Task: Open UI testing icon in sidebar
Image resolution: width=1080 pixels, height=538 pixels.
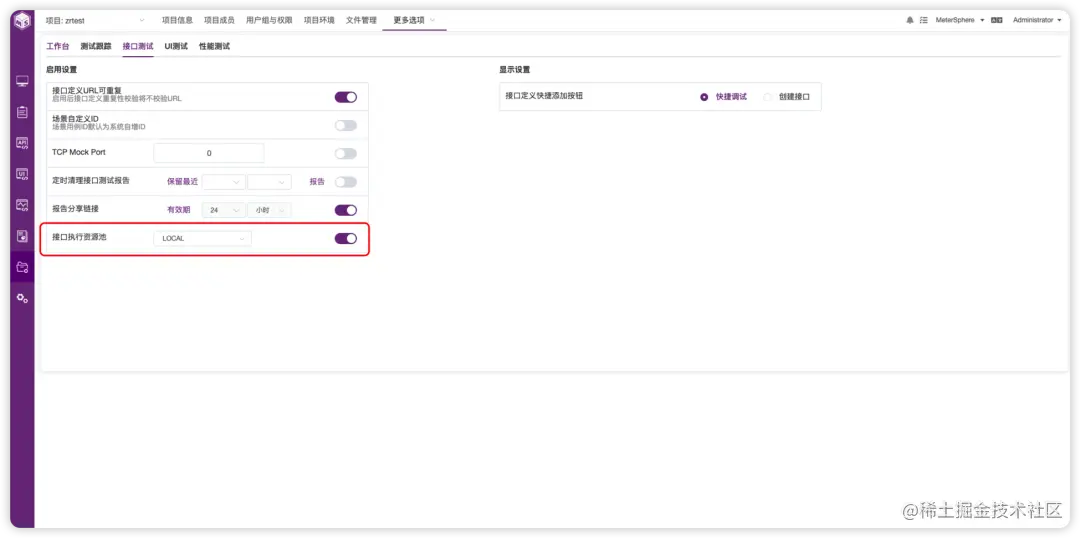Action: [x=22, y=174]
